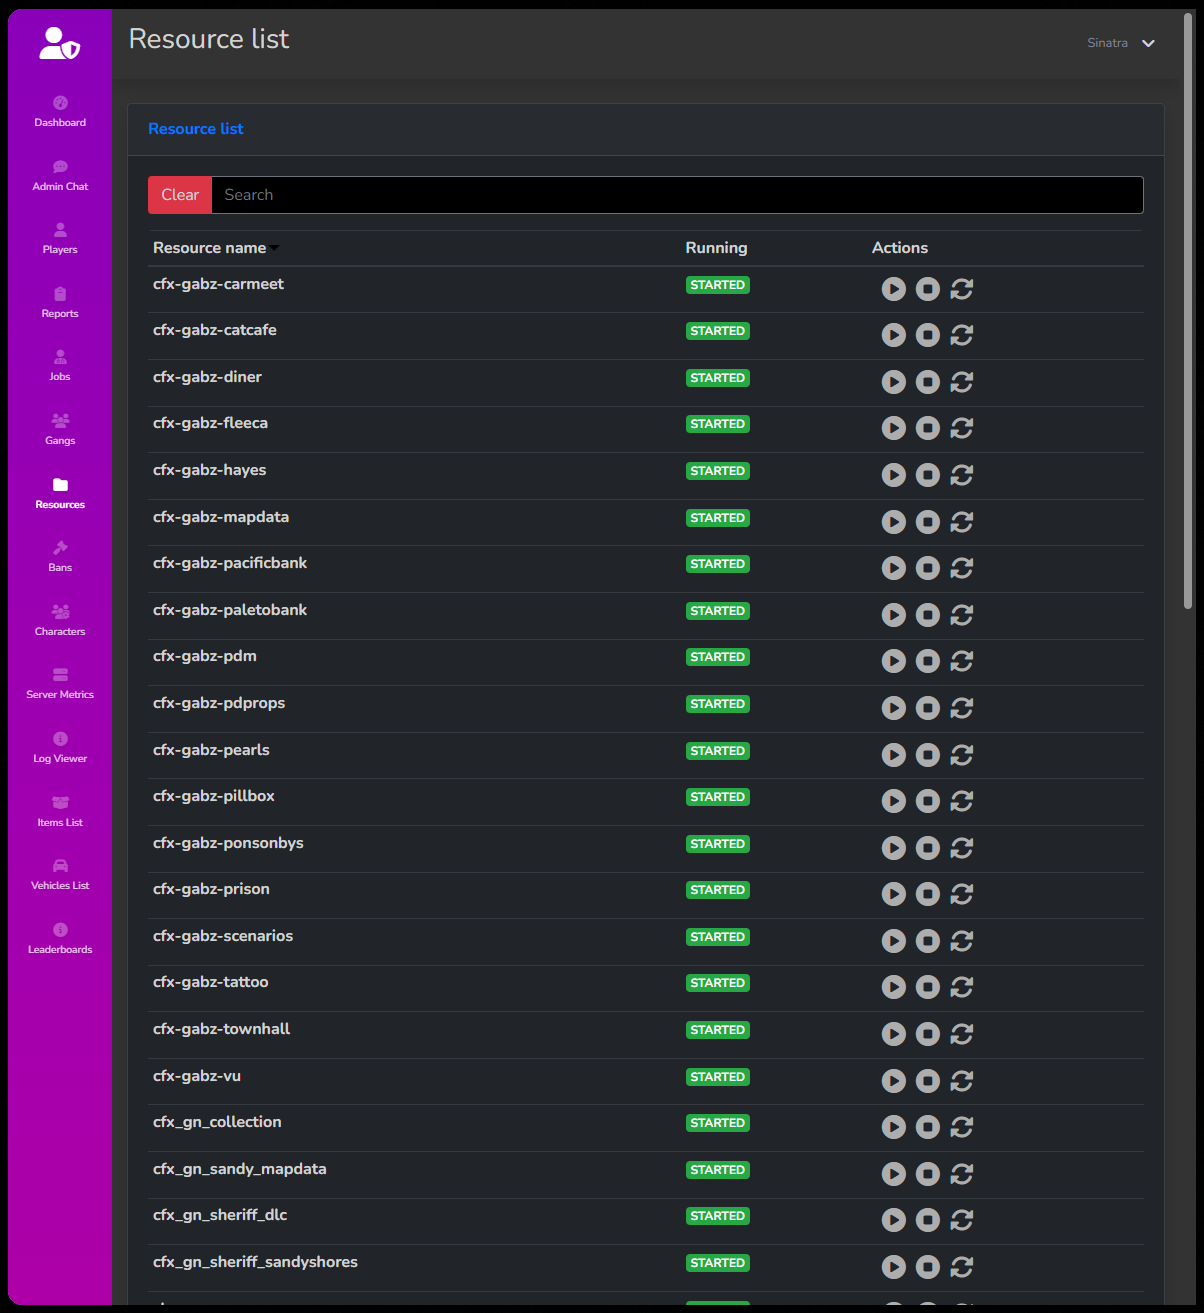Select the cfx_gn_sheriff_sandyshores name

click(x=255, y=1262)
